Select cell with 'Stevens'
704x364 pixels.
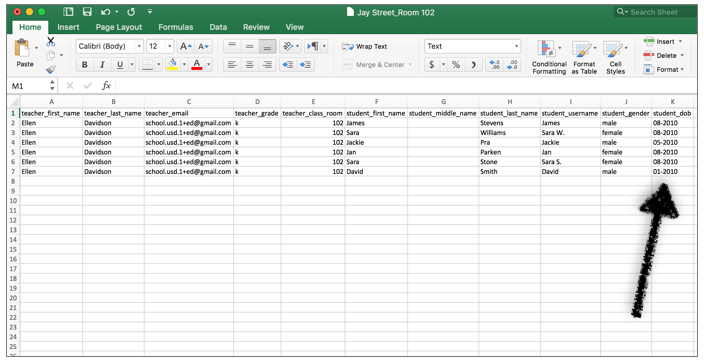click(x=509, y=123)
